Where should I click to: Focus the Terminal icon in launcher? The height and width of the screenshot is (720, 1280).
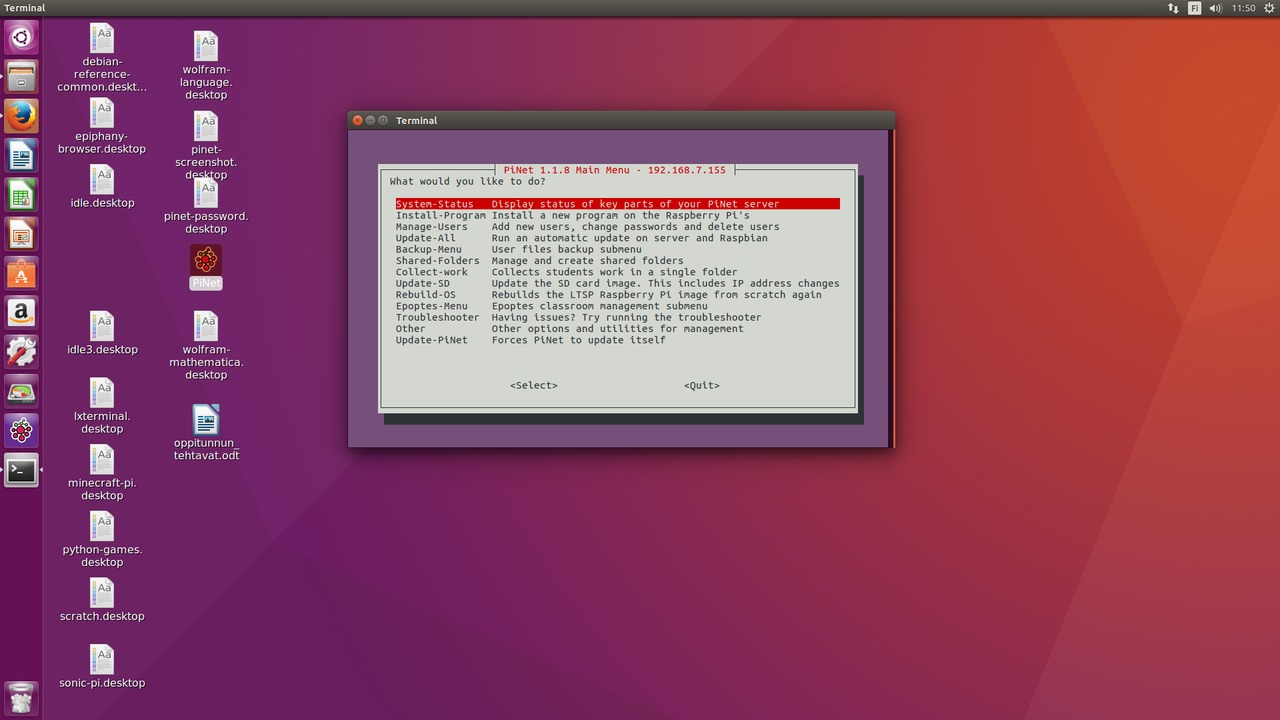21,470
